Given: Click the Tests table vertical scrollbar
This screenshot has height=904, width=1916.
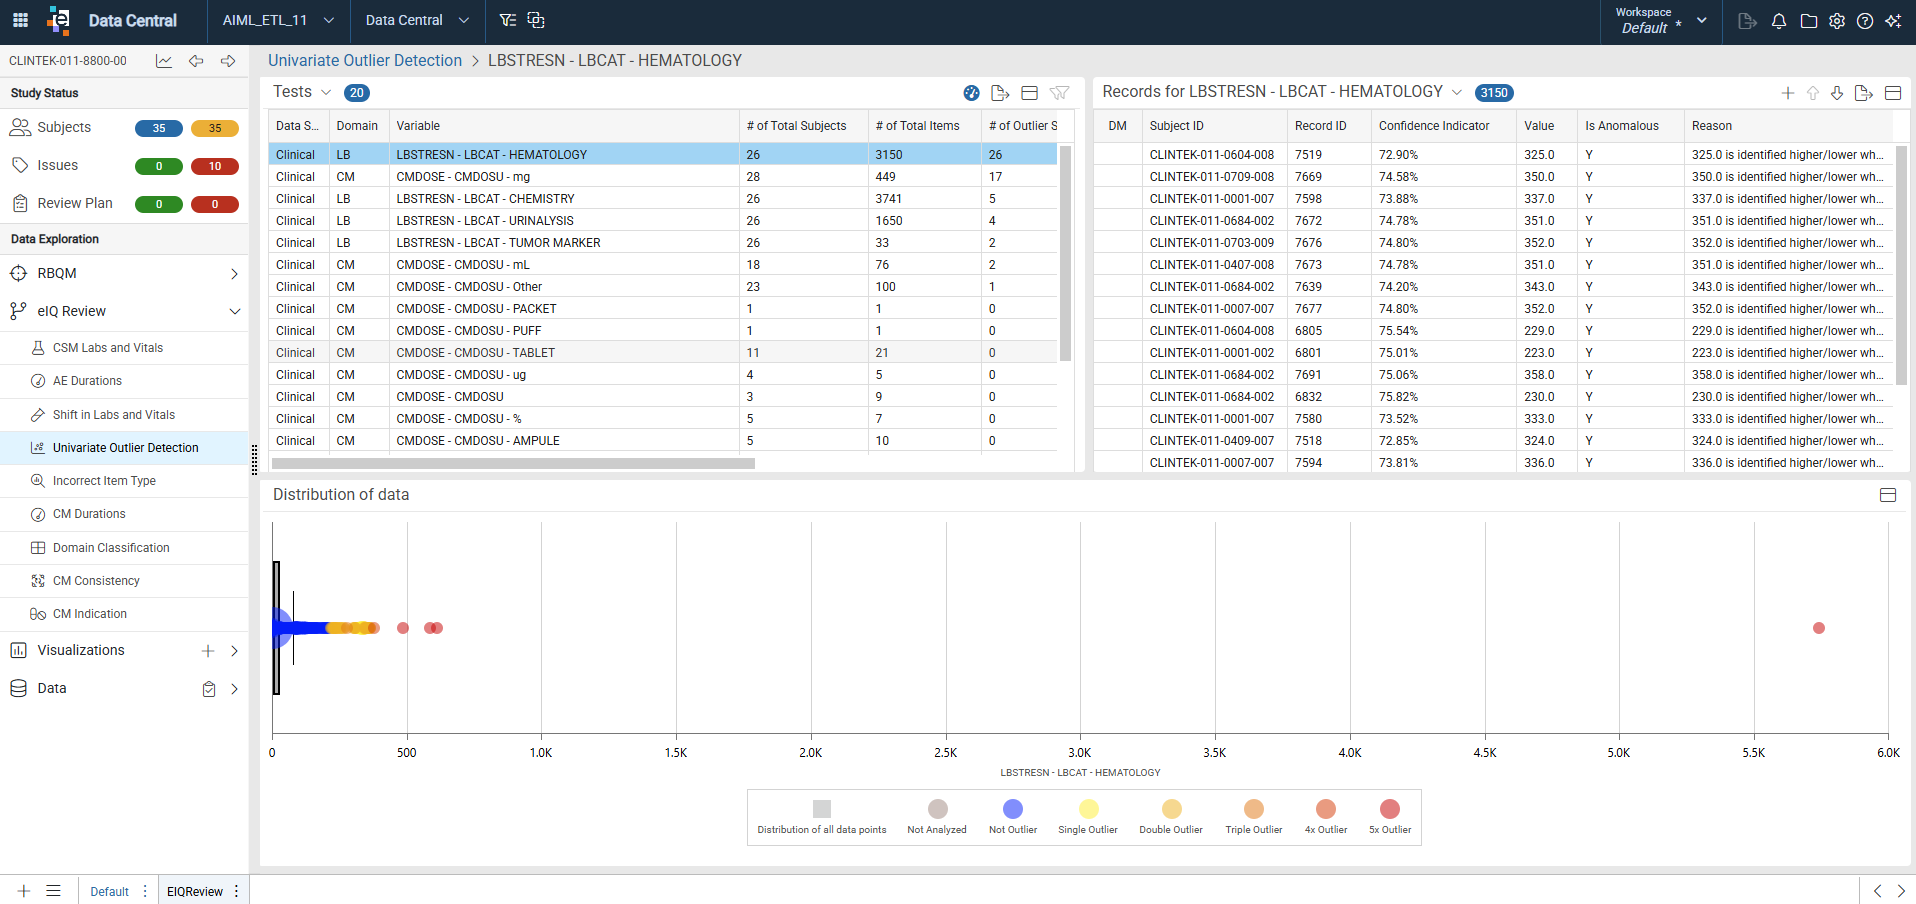Looking at the screenshot, I should (x=1065, y=253).
